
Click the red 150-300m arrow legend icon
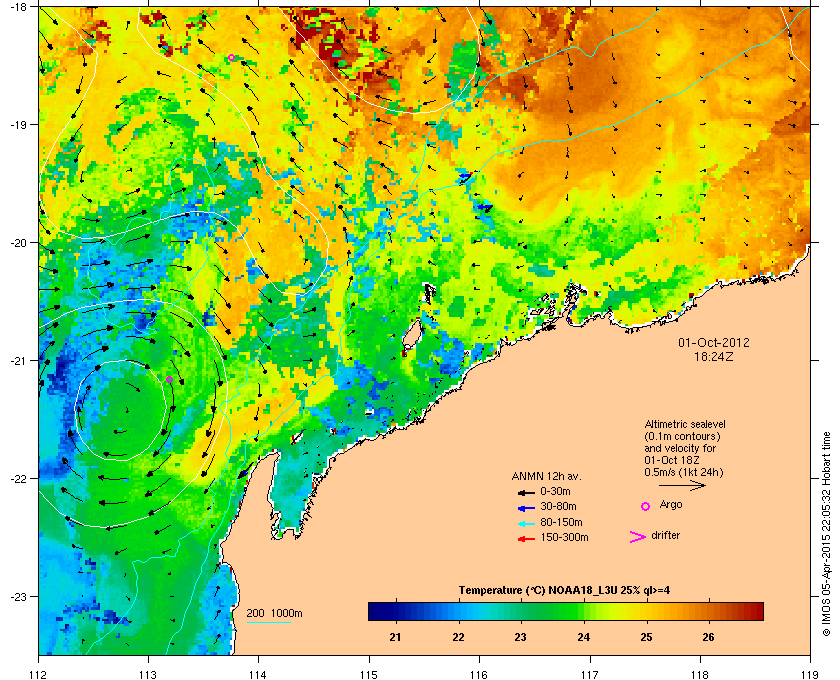[526, 539]
